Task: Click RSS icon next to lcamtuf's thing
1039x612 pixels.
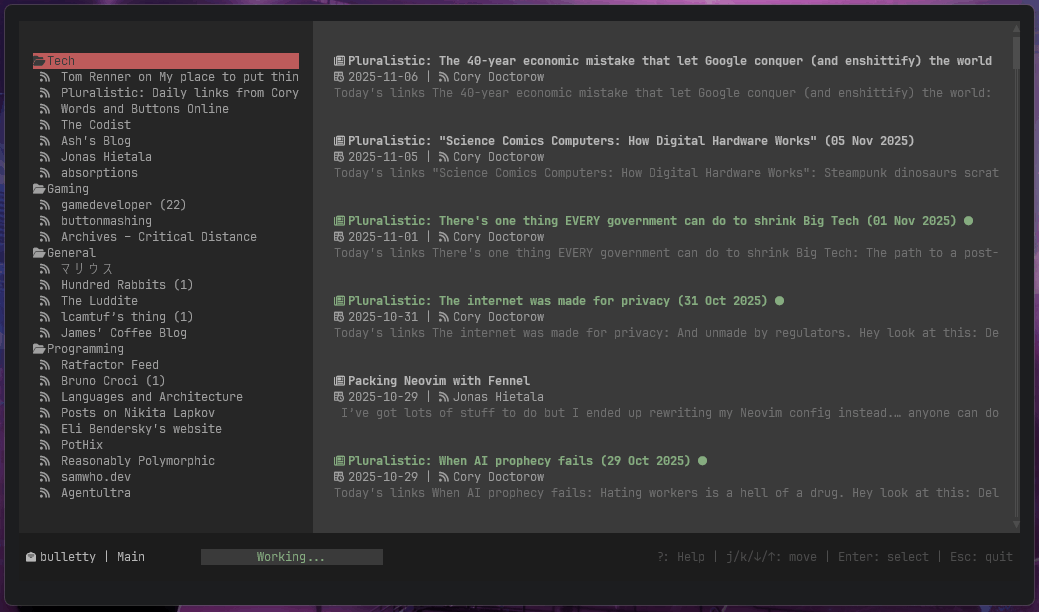Action: tap(45, 317)
